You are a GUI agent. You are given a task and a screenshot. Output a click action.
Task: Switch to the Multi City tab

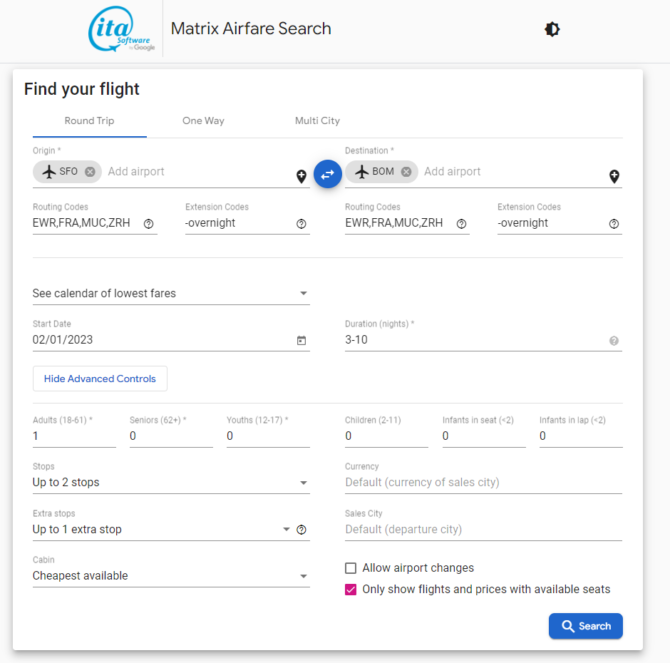tap(317, 121)
